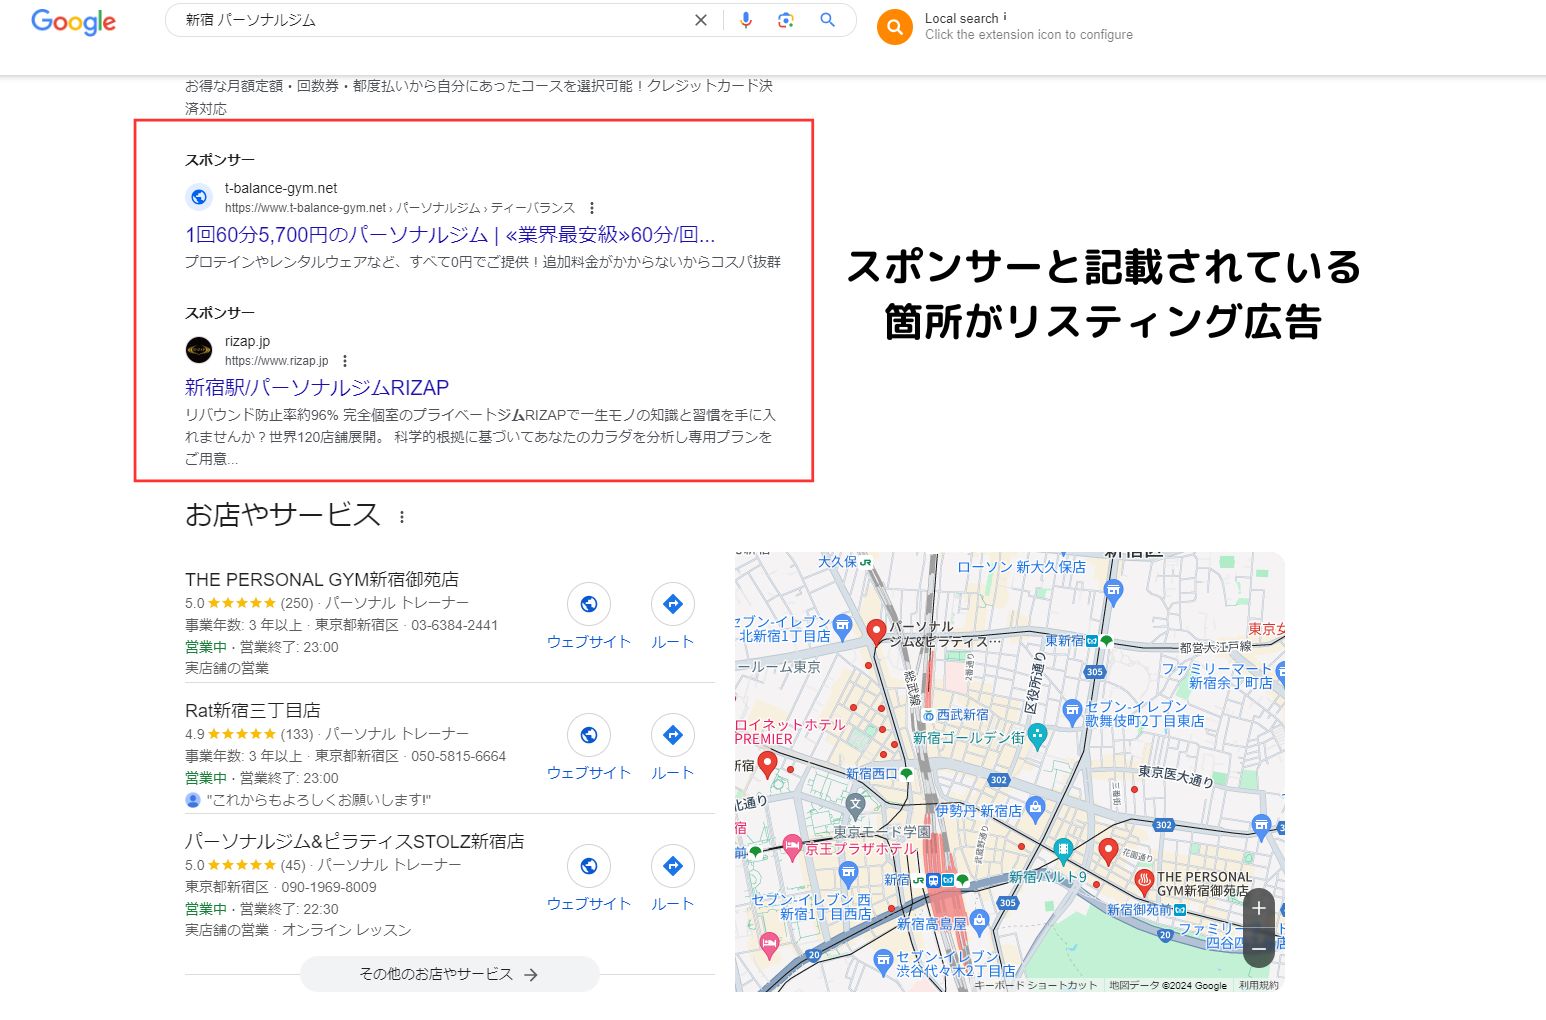The width and height of the screenshot is (1546, 1020).
Task: Click the phone number 050-5815-6664
Action: pyautogui.click(x=458, y=756)
